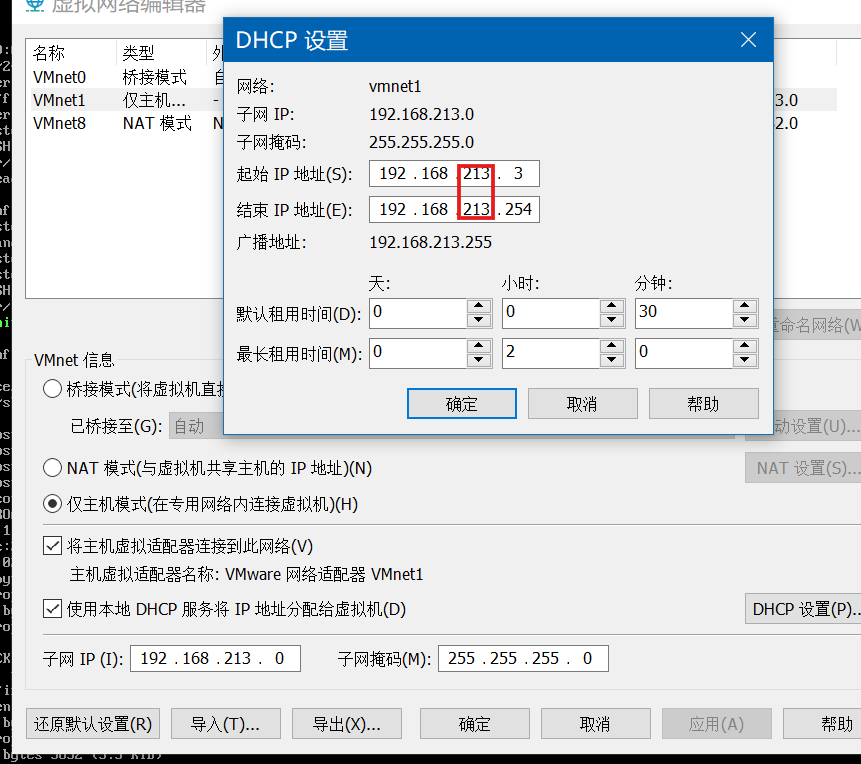Select the VMnet8 row in network list
The height and width of the screenshot is (764, 861).
(x=60, y=123)
